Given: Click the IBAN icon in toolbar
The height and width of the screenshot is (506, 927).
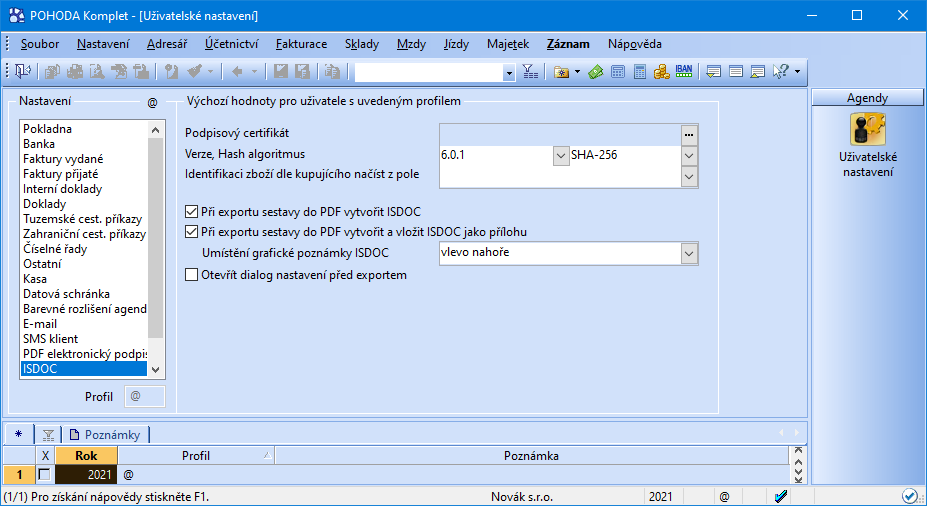Looking at the screenshot, I should coord(684,72).
